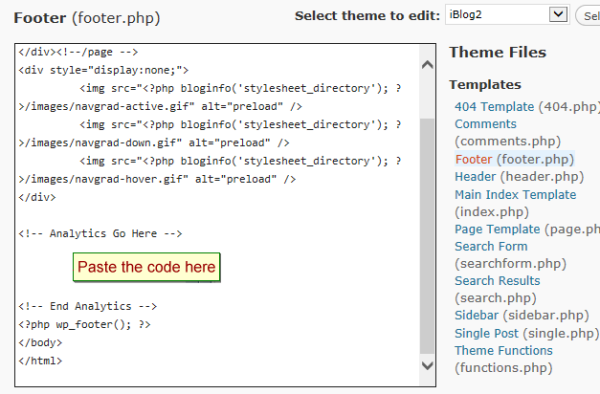Click the 'End Analytics' comment line

(x=88, y=306)
